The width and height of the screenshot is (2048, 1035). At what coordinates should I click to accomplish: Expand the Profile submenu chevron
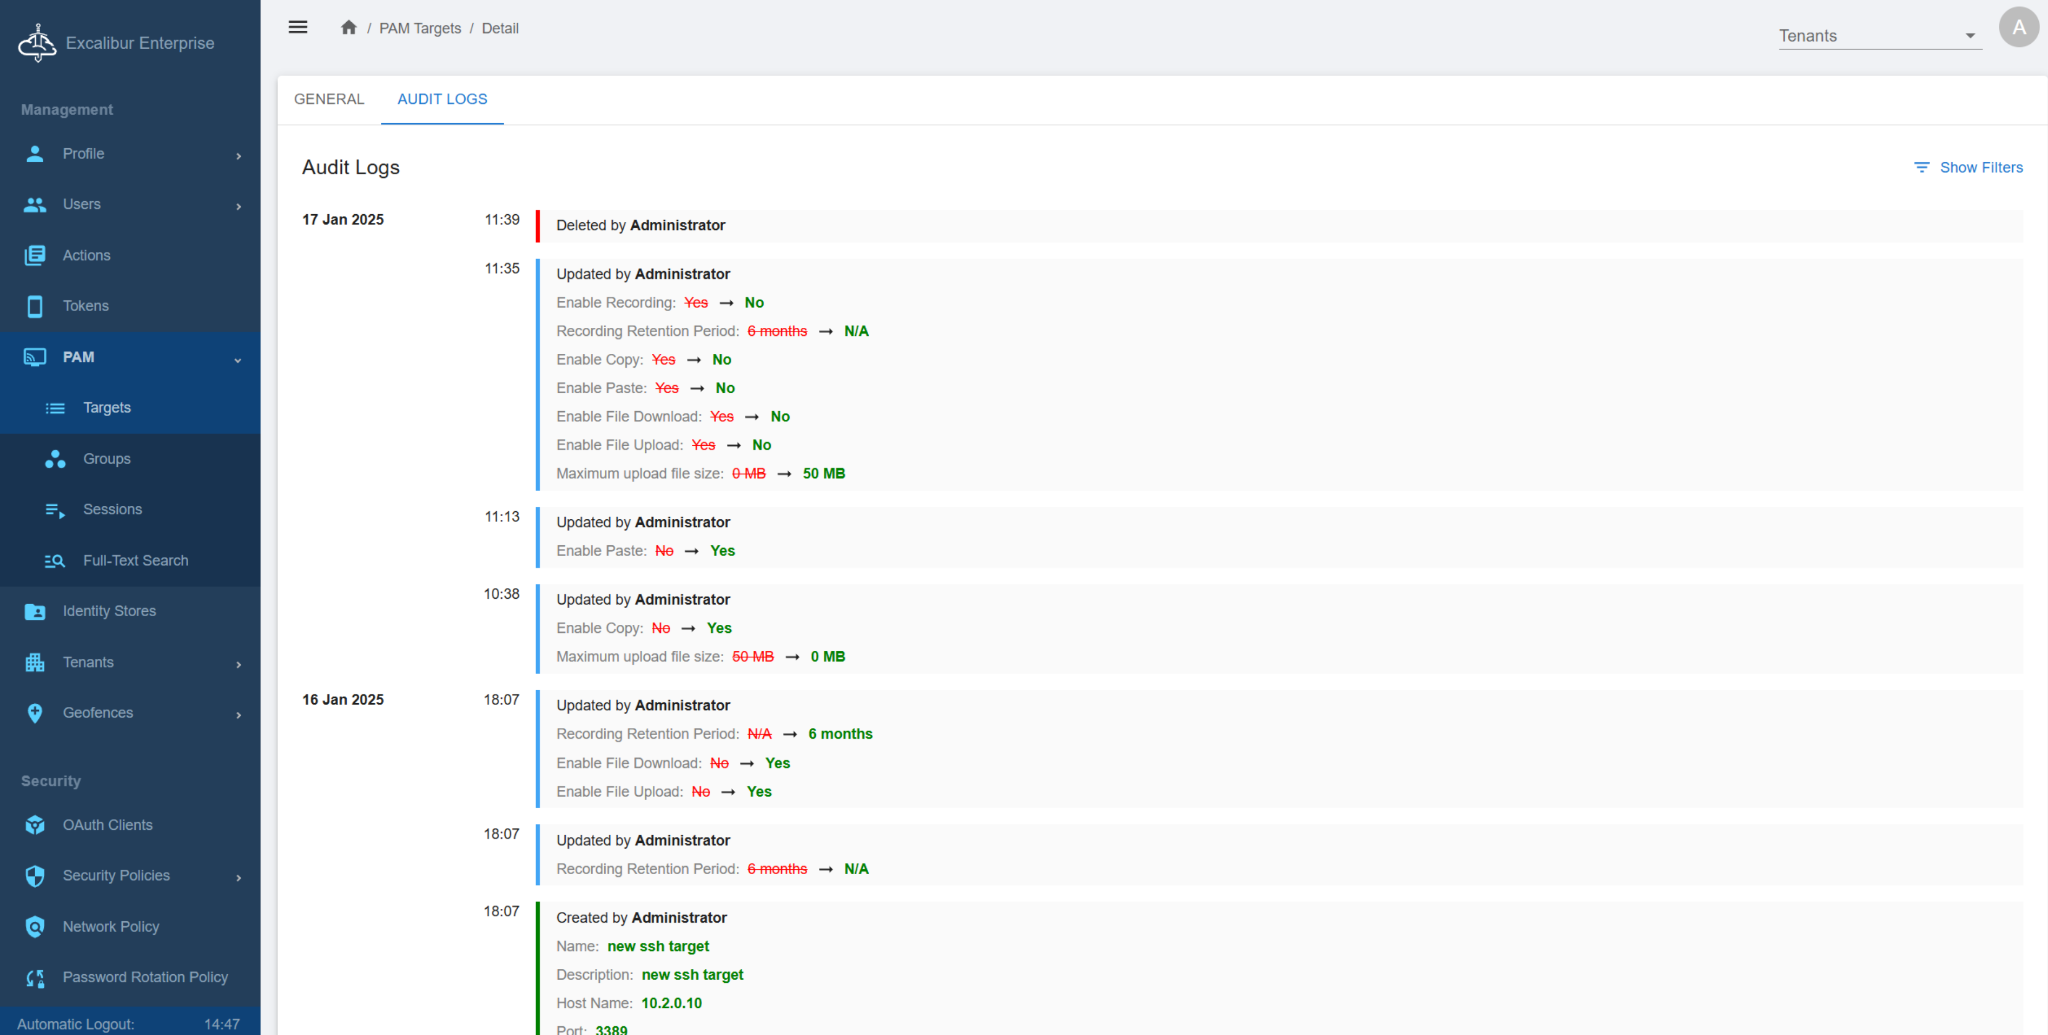pos(238,156)
